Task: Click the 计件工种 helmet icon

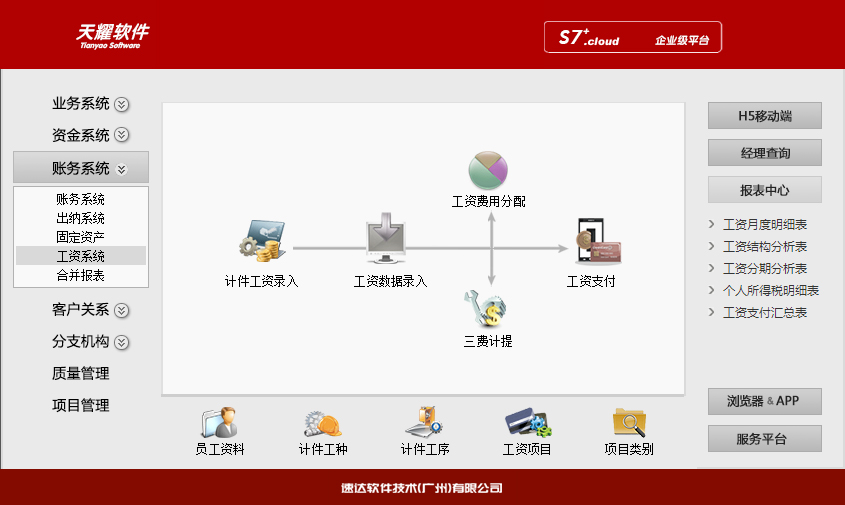Action: pos(323,423)
